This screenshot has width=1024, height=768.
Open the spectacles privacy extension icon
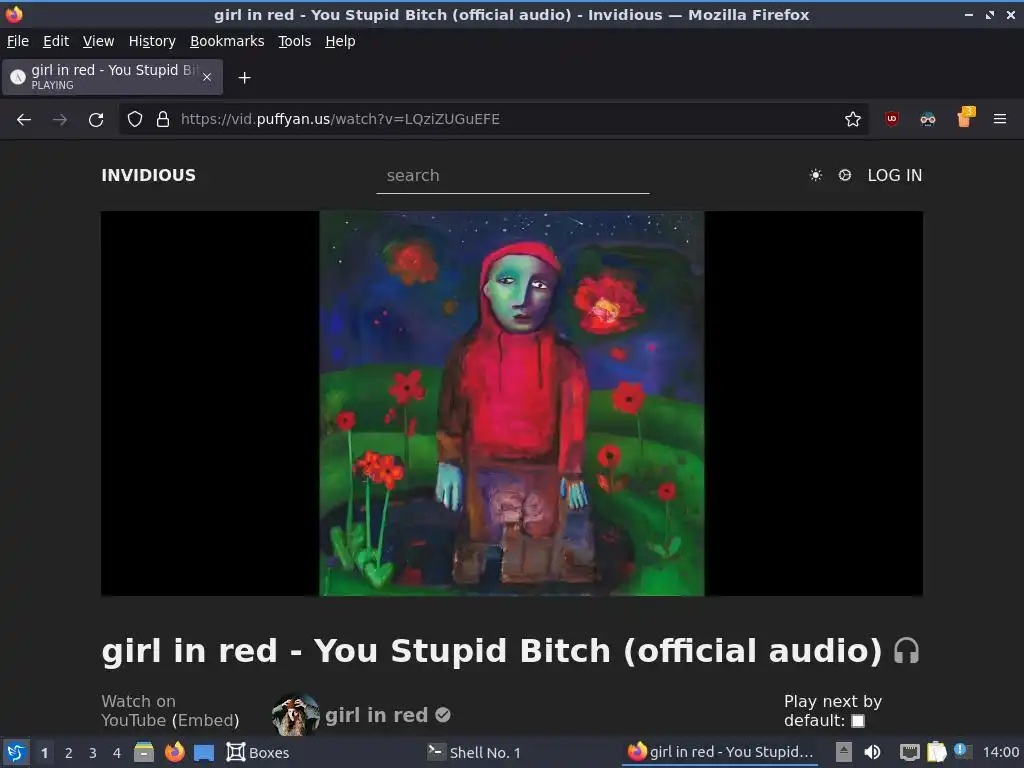(927, 119)
